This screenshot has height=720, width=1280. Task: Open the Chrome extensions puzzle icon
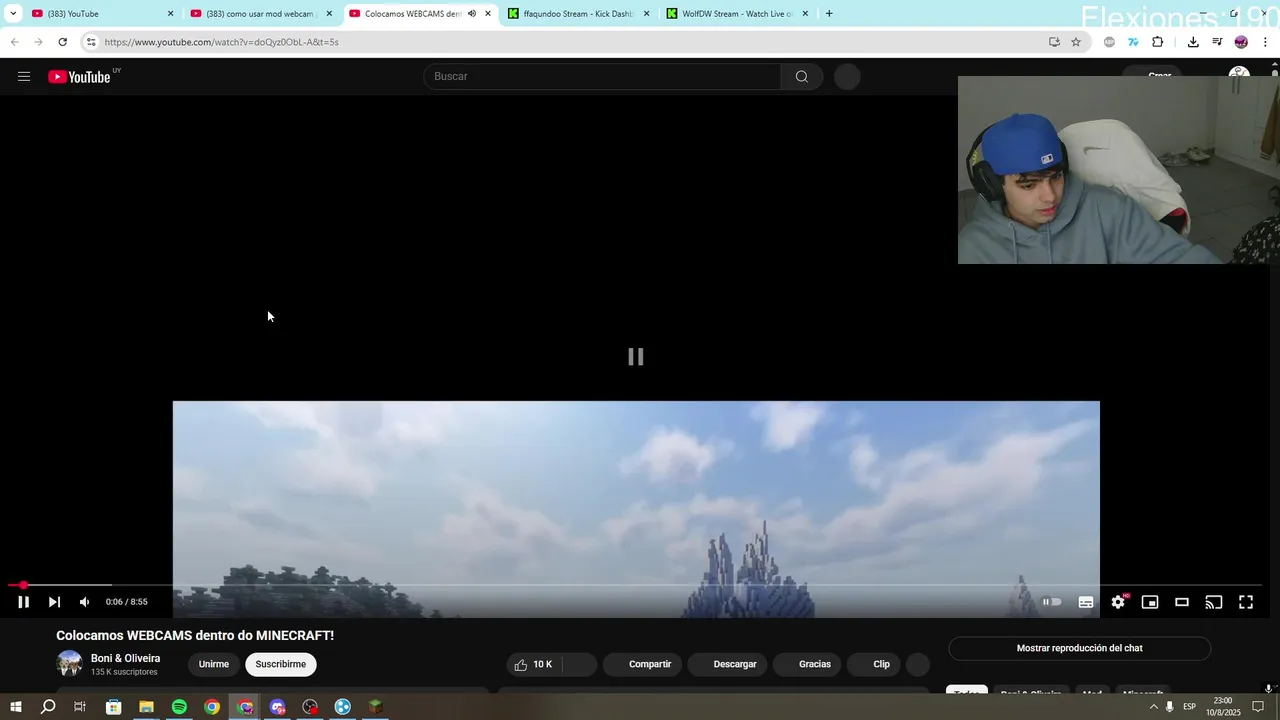click(1158, 42)
